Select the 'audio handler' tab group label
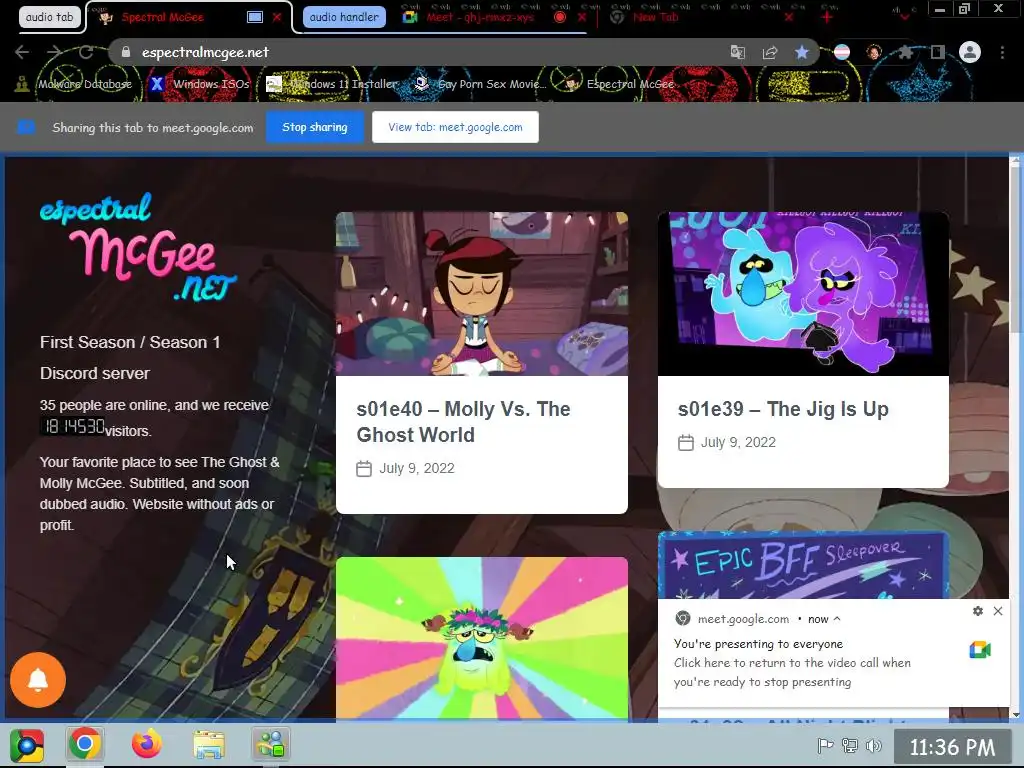 344,17
